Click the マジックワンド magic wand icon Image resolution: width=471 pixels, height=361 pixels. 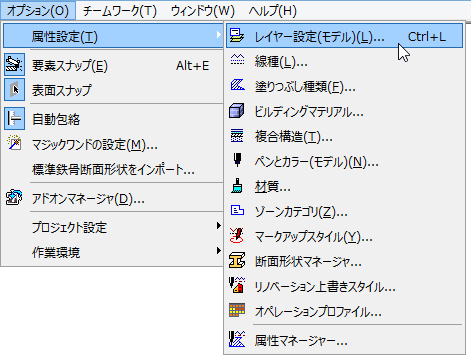(x=14, y=143)
